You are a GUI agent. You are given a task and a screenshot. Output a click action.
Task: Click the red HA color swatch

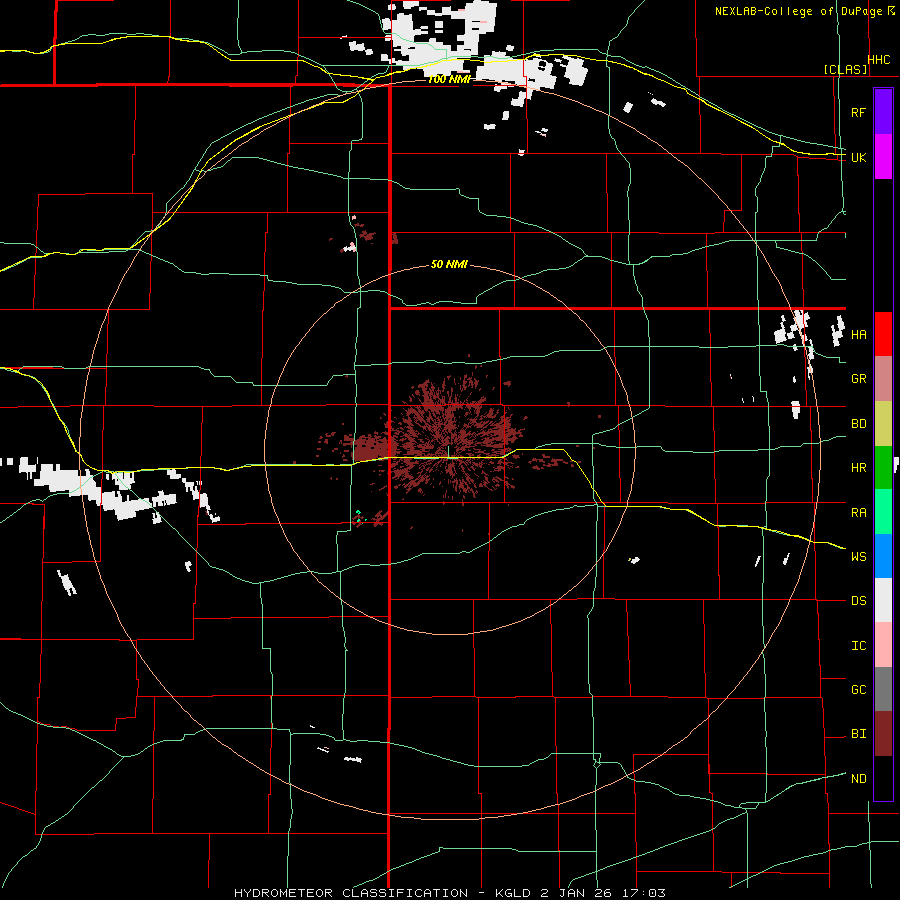[883, 334]
